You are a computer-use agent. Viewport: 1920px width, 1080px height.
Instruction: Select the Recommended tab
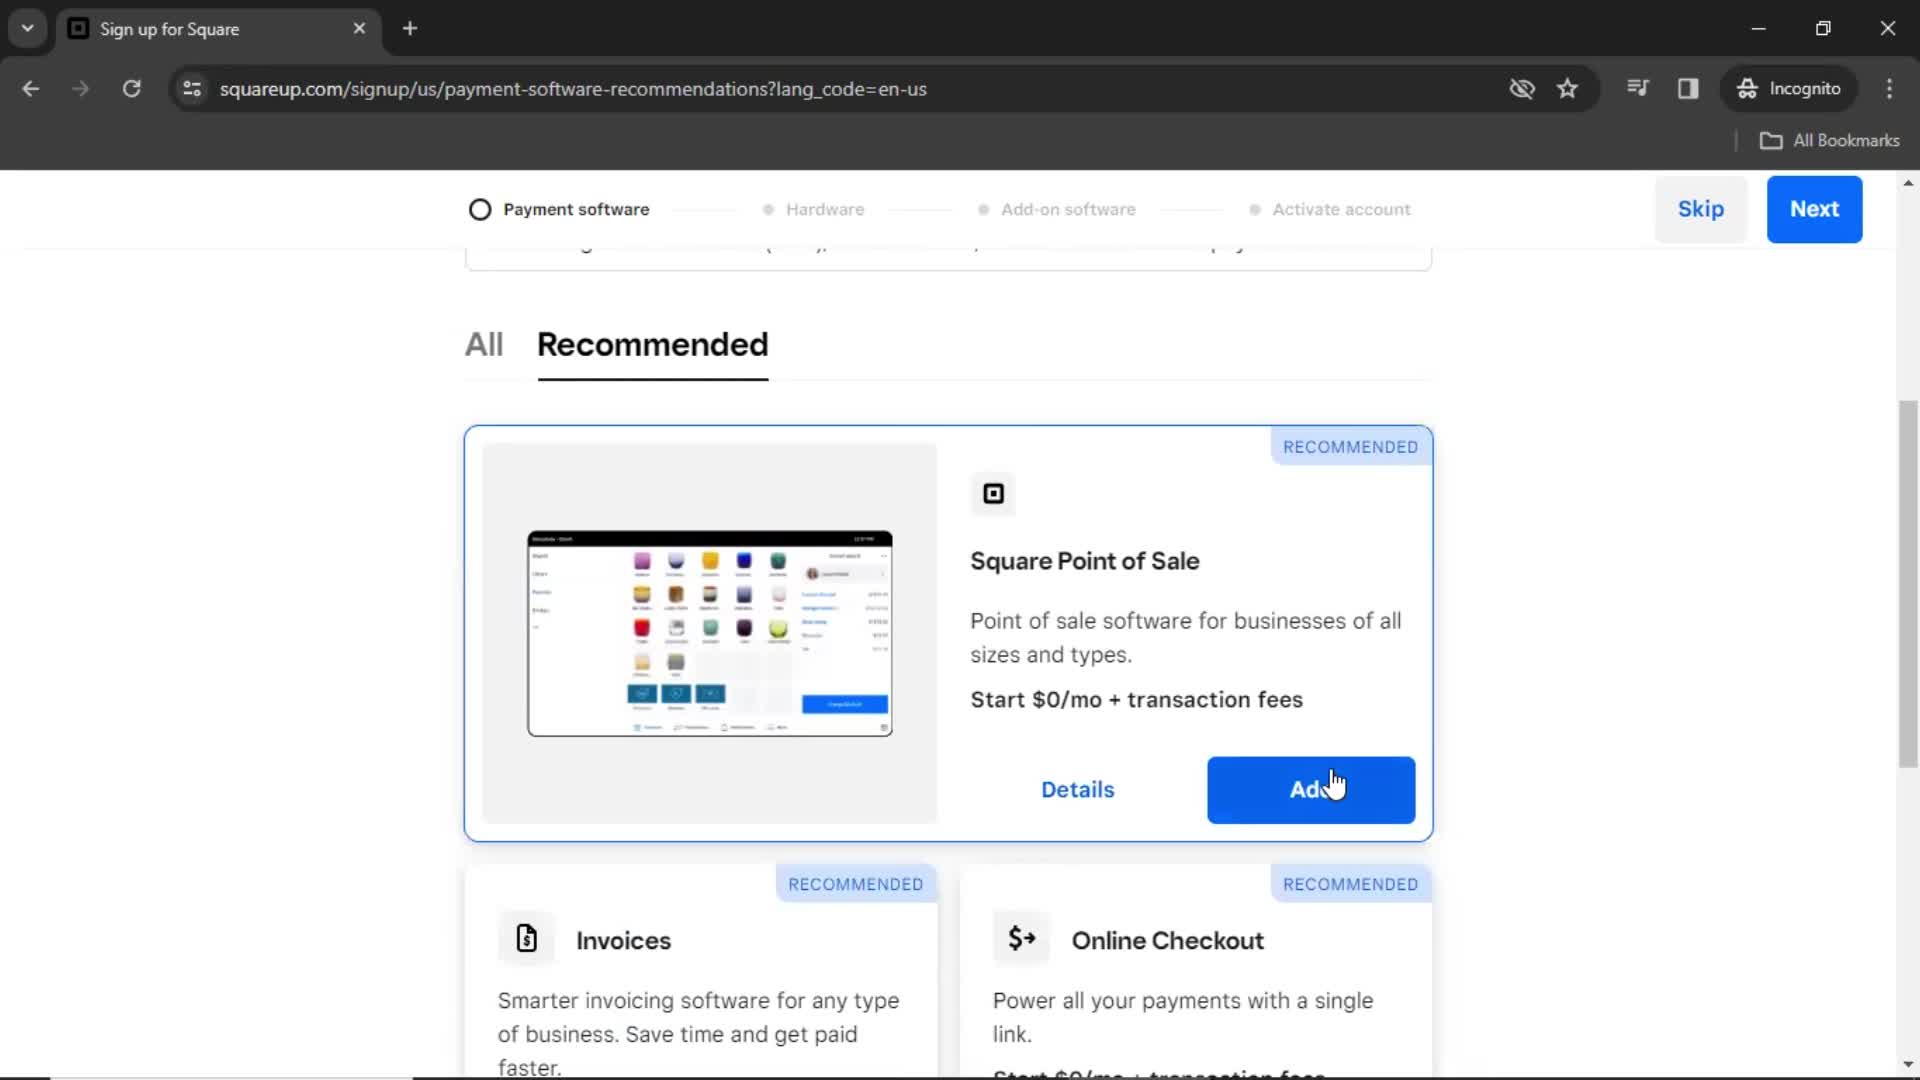click(651, 344)
